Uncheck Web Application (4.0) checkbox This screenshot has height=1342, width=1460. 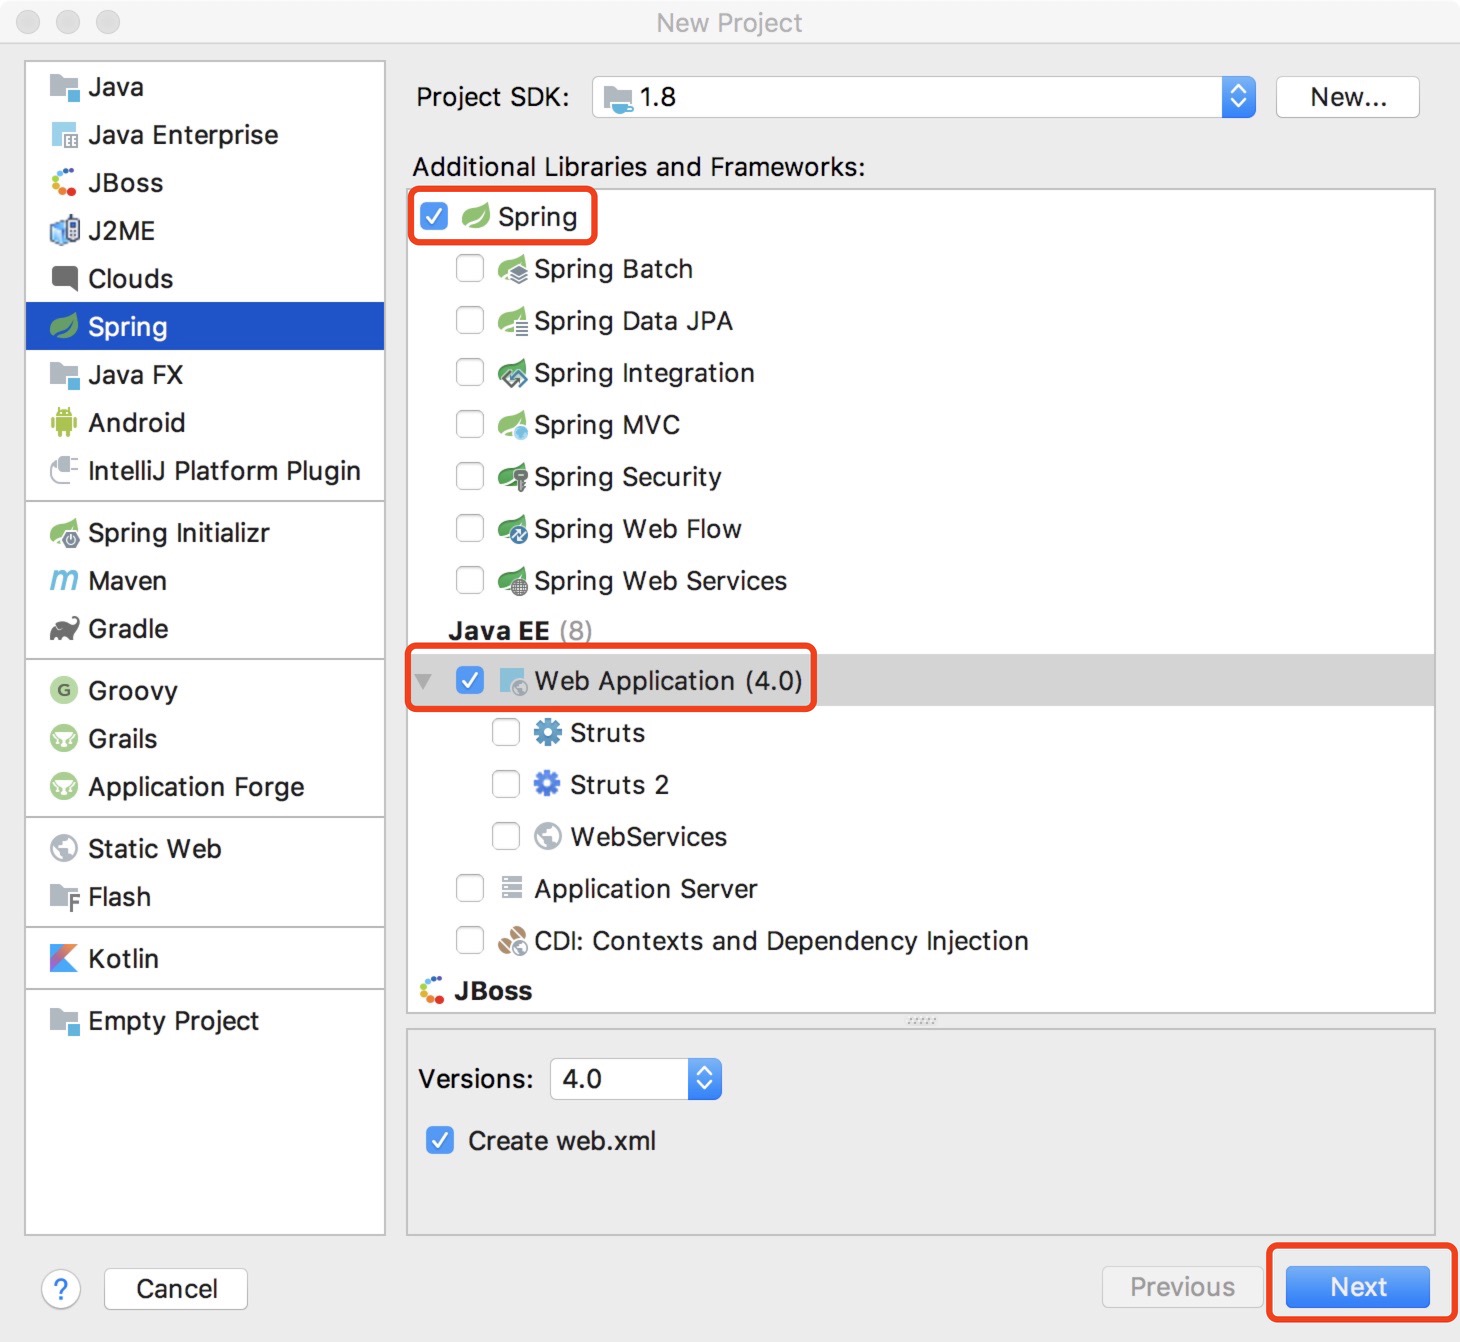click(x=470, y=680)
